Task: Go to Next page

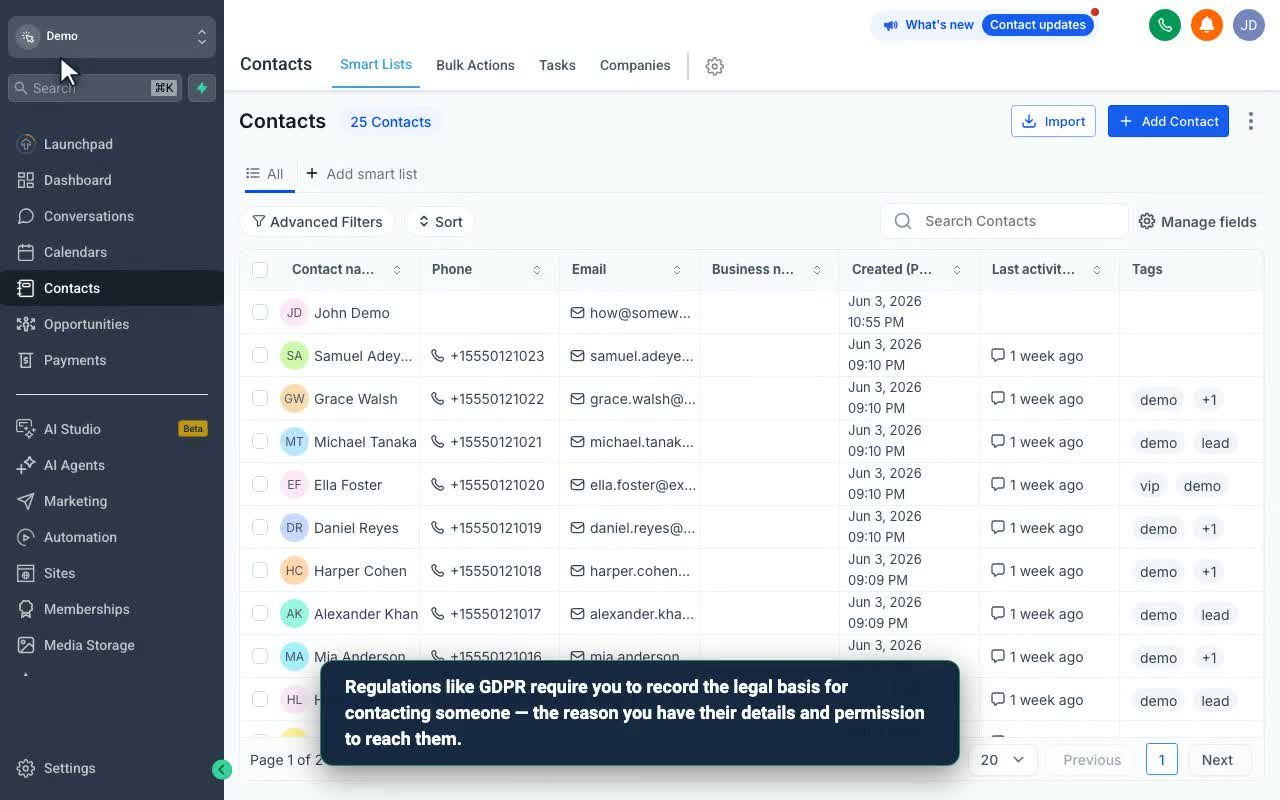Action: [1217, 760]
